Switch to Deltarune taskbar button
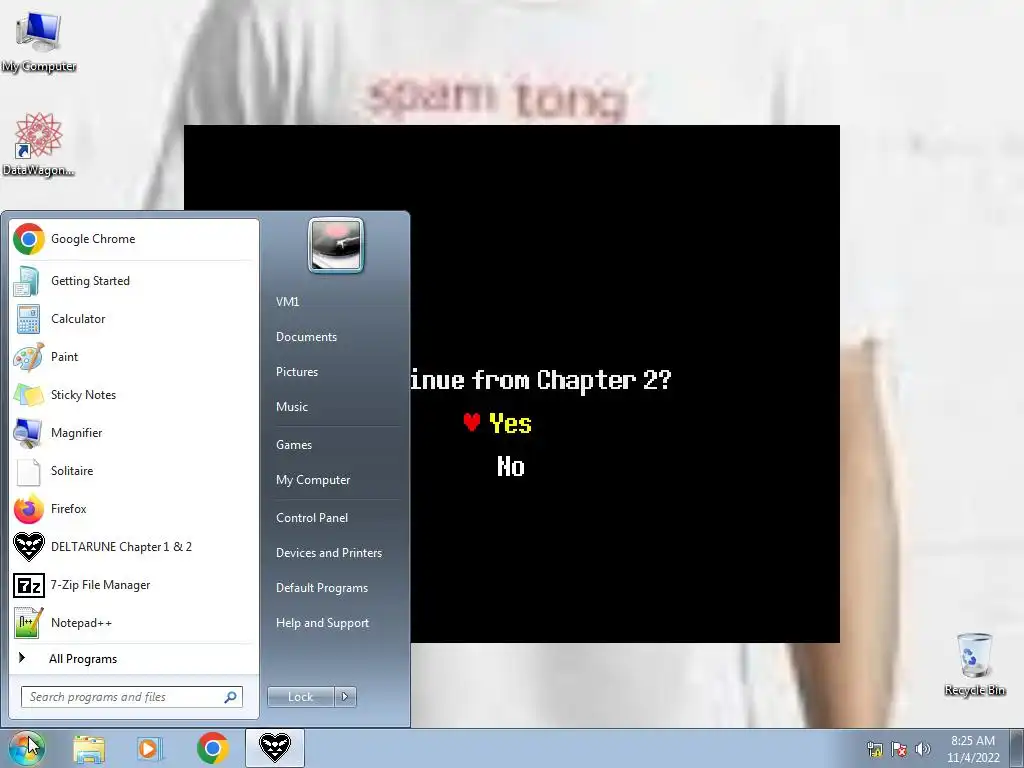This screenshot has width=1024, height=768. click(274, 748)
